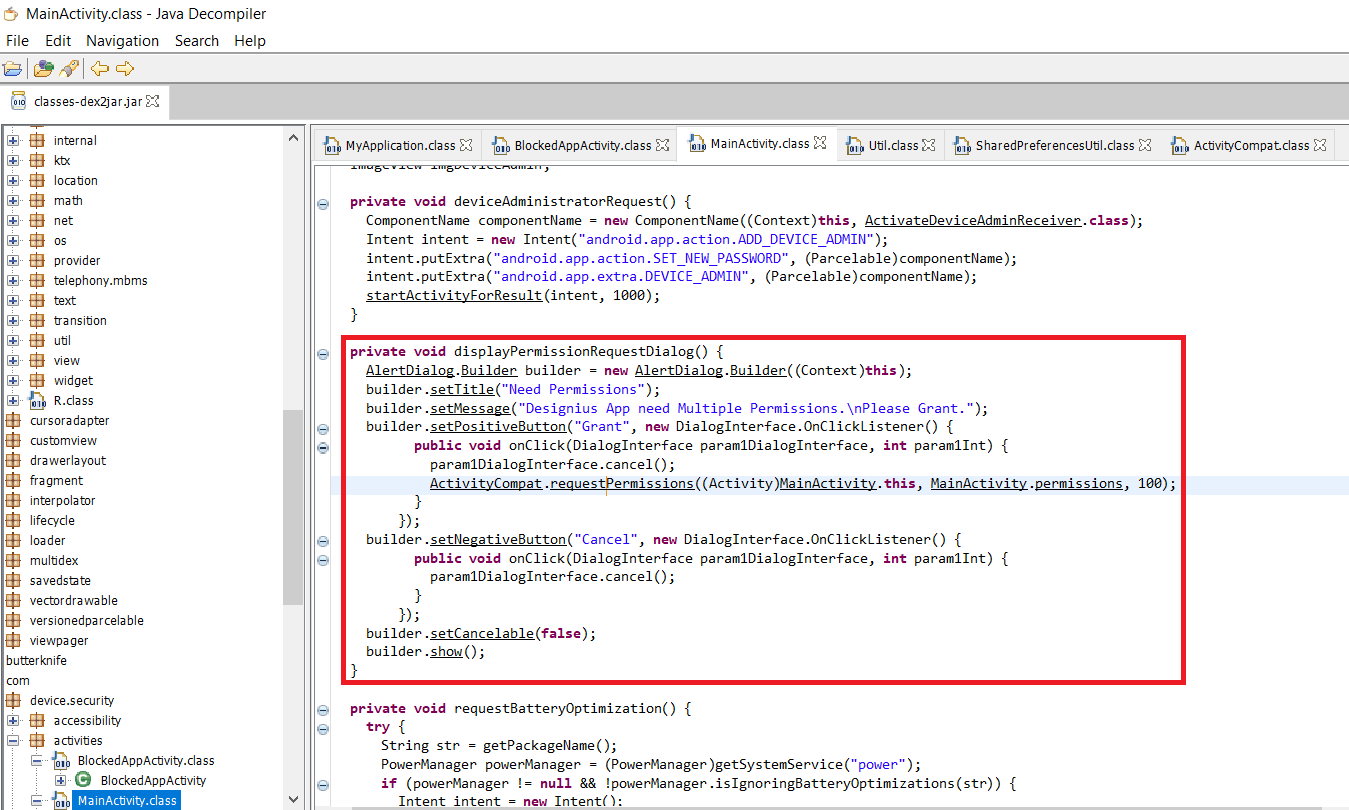Screen dimensions: 1349x810
Task: Collapse the requestBatteryOptimization method fold marker
Action: coord(323,709)
